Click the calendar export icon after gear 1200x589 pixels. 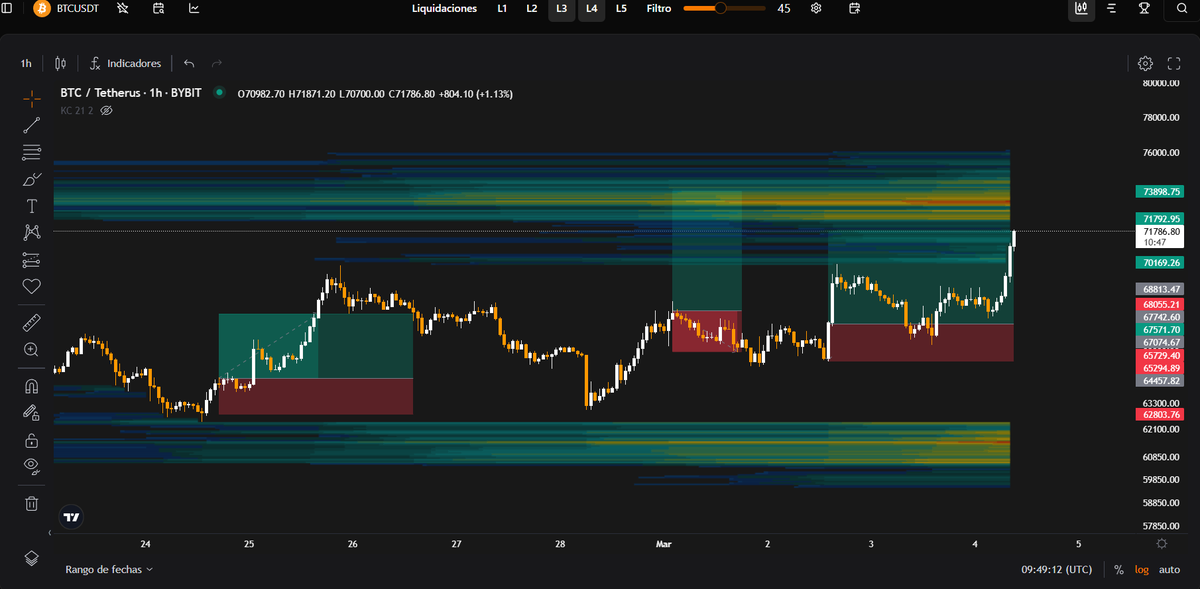[x=854, y=9]
